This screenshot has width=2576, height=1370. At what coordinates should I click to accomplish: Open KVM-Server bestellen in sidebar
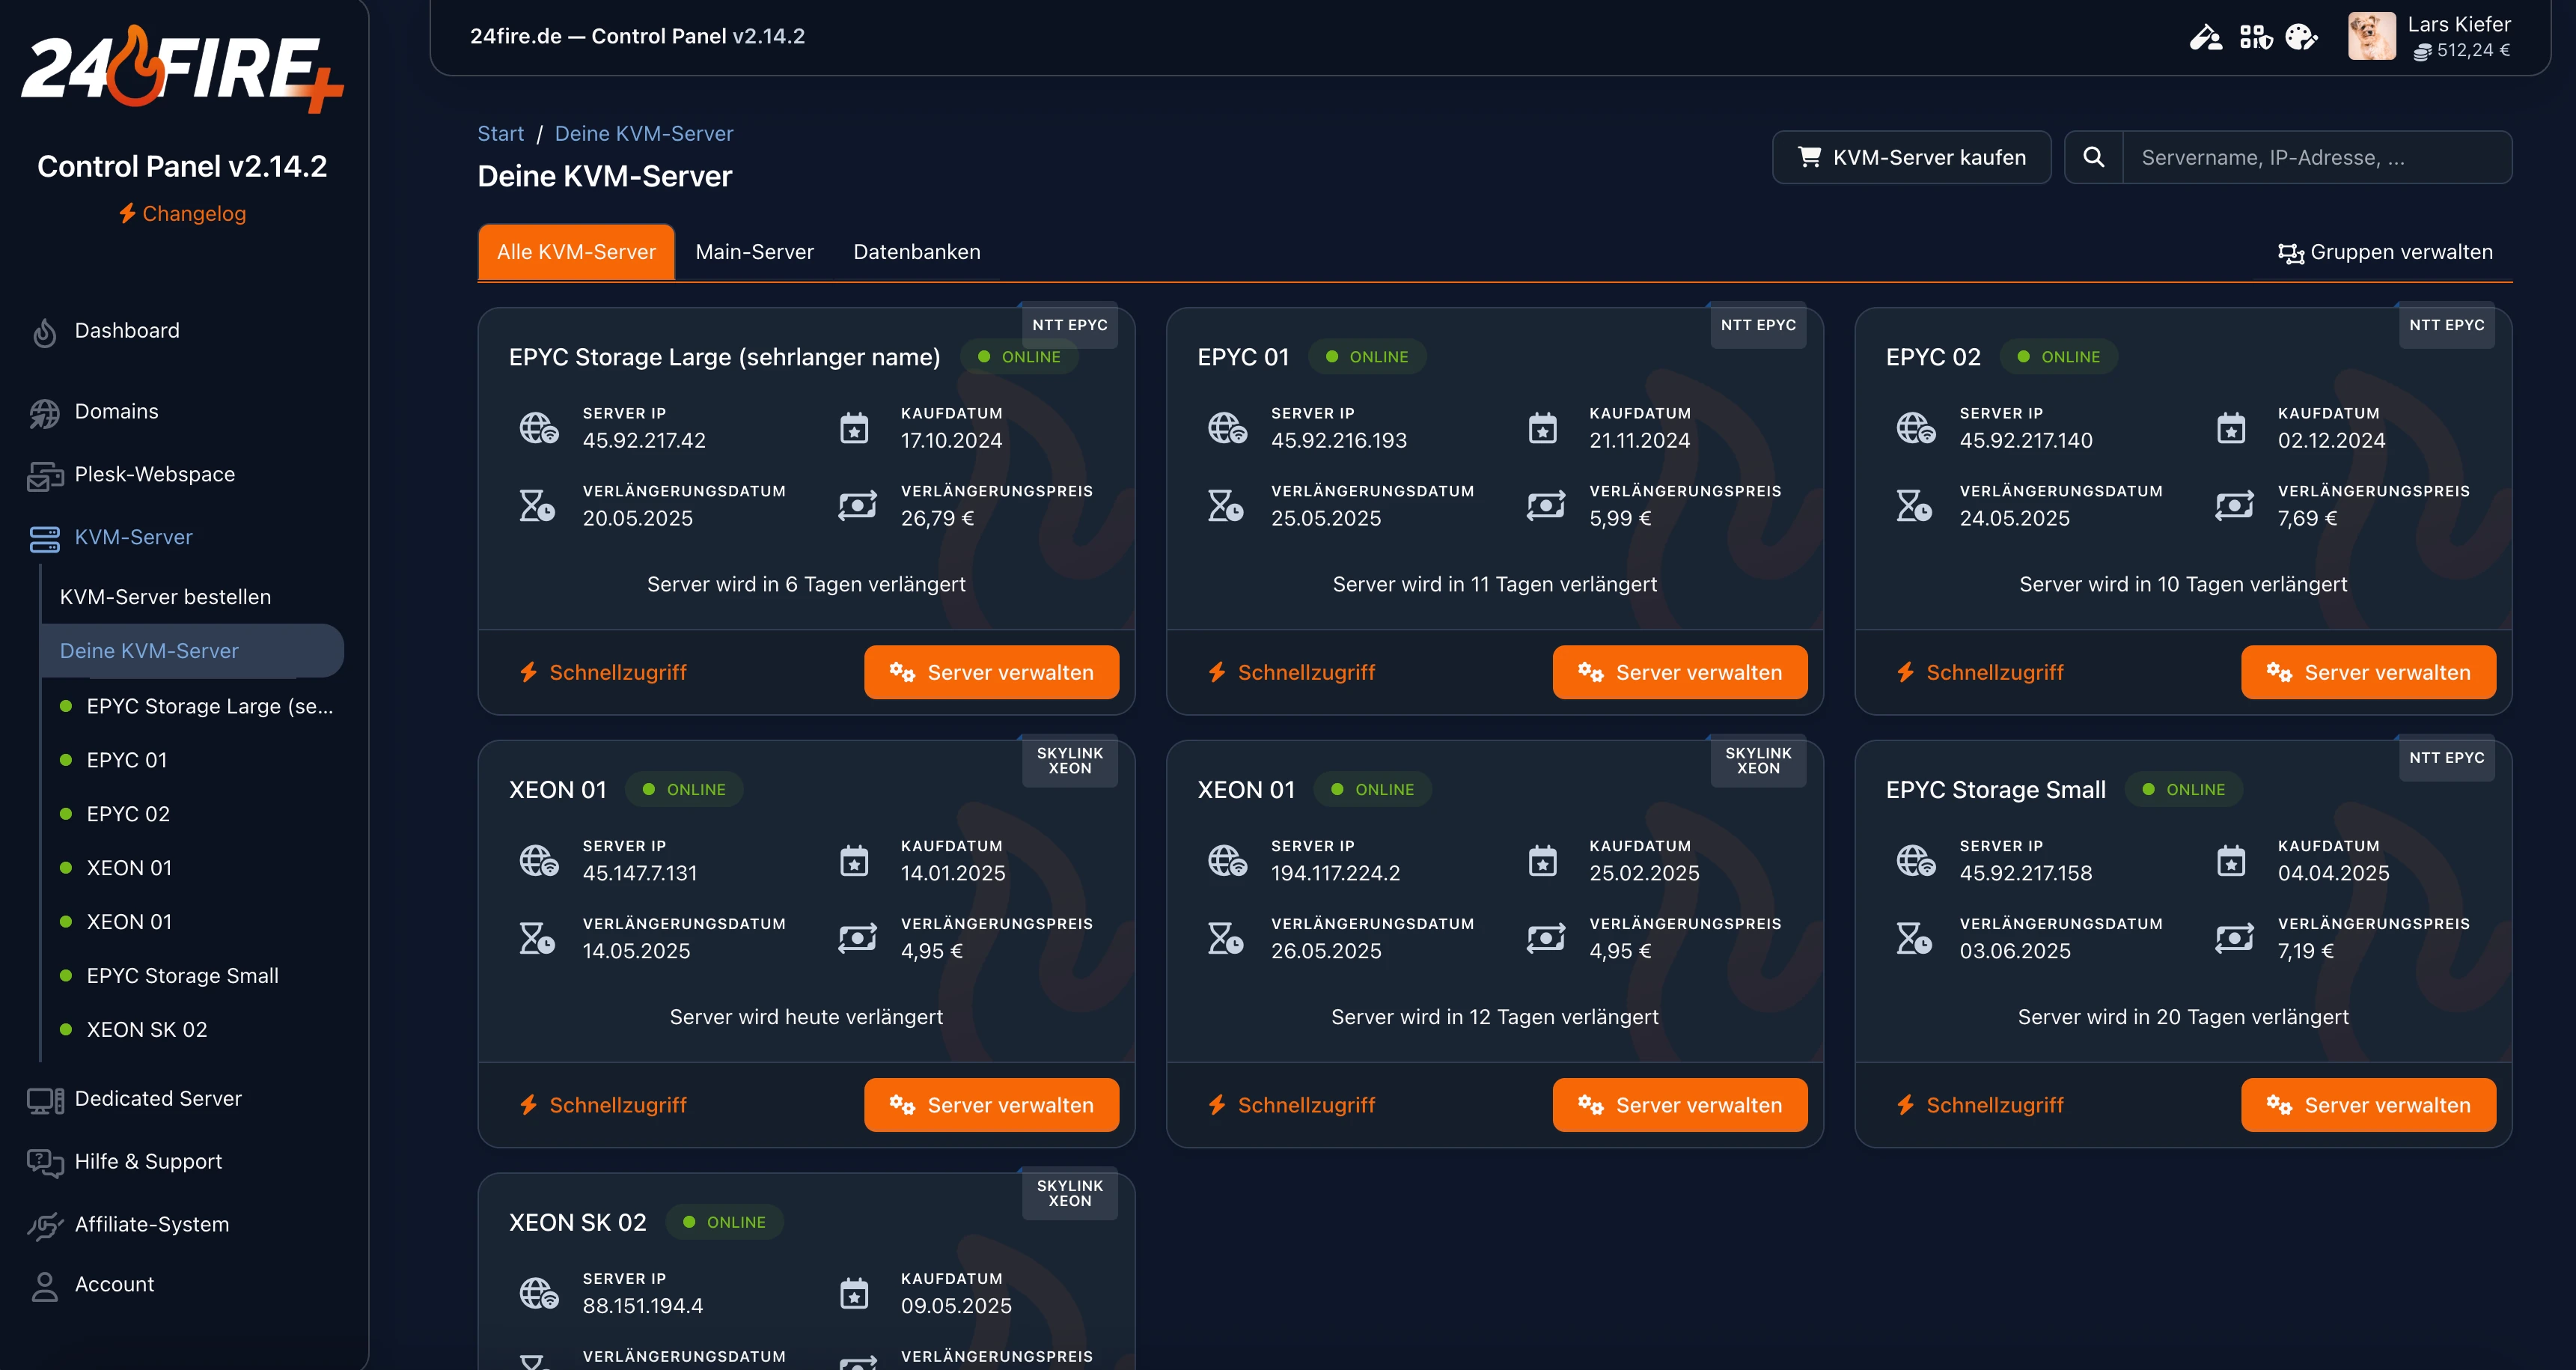(x=165, y=597)
